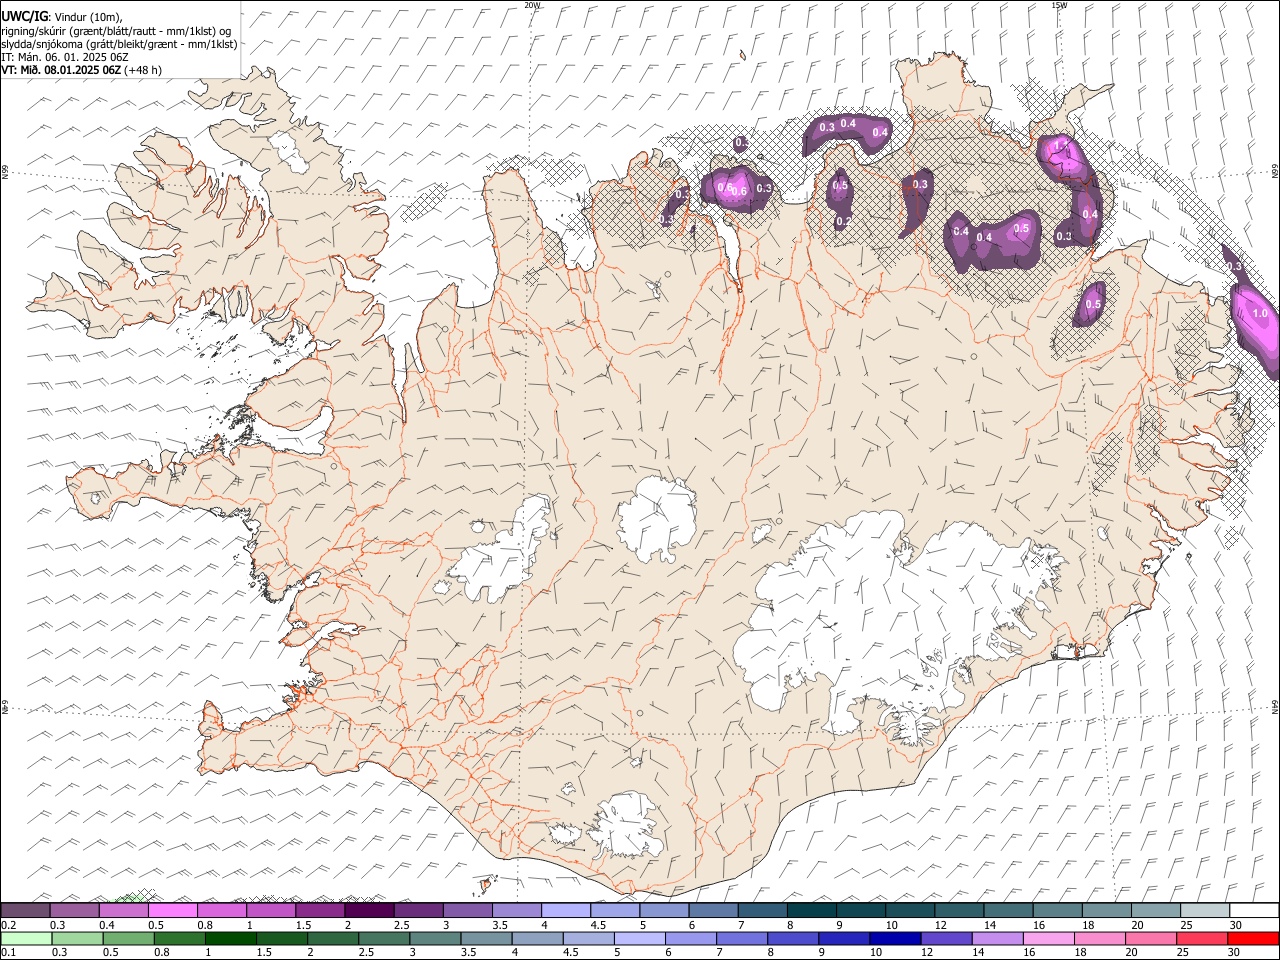This screenshot has height=960, width=1280.
Task: Click the '1.0' value on the eastern precipitation area
Action: [1259, 314]
